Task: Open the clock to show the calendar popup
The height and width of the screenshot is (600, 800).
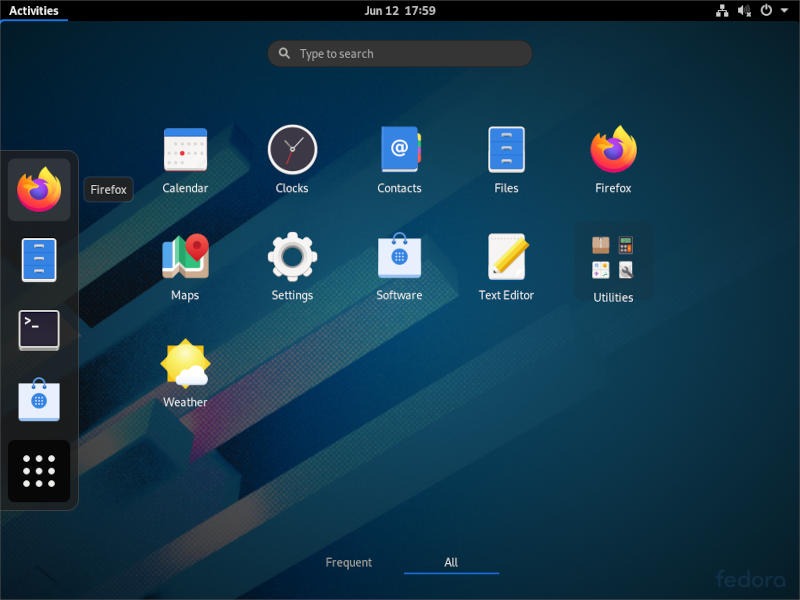Action: point(400,10)
